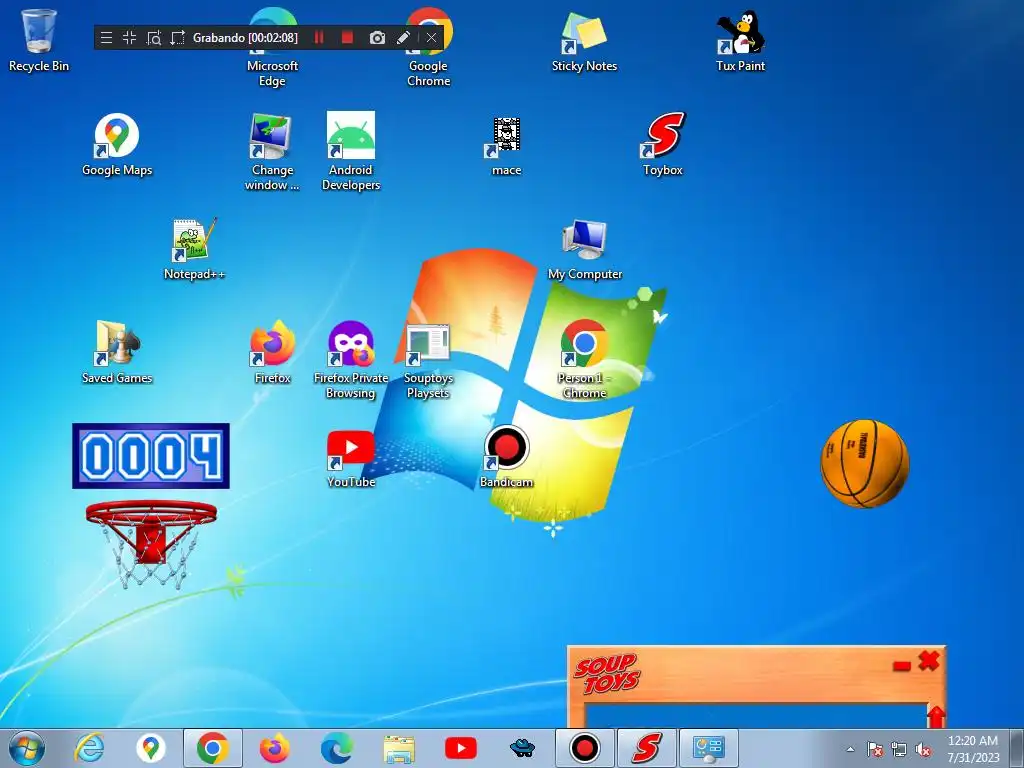The width and height of the screenshot is (1024, 768).
Task: Launch Firefox desktop shortcut
Action: (x=272, y=353)
